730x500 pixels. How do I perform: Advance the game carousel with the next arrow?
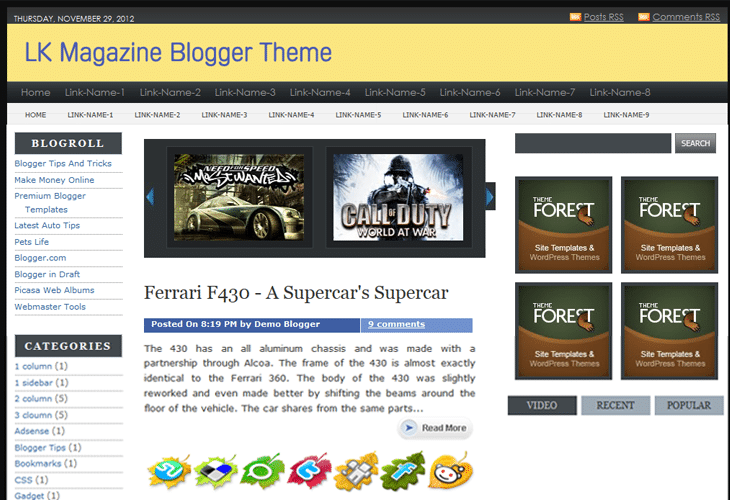490,197
